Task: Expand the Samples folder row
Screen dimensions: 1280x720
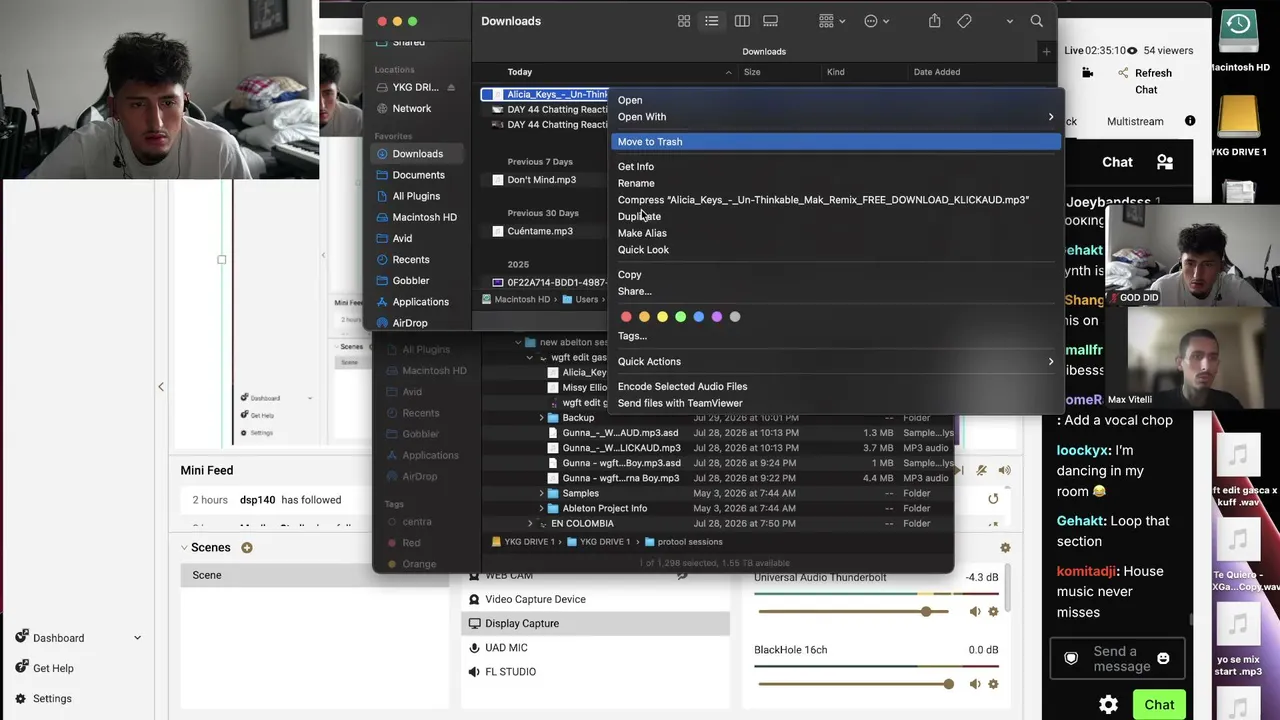Action: point(542,493)
